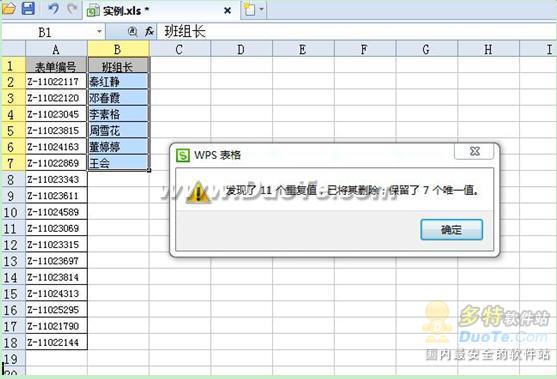The height and width of the screenshot is (379, 557).
Task: Click the magnifier icon in formula bar
Action: point(133,32)
